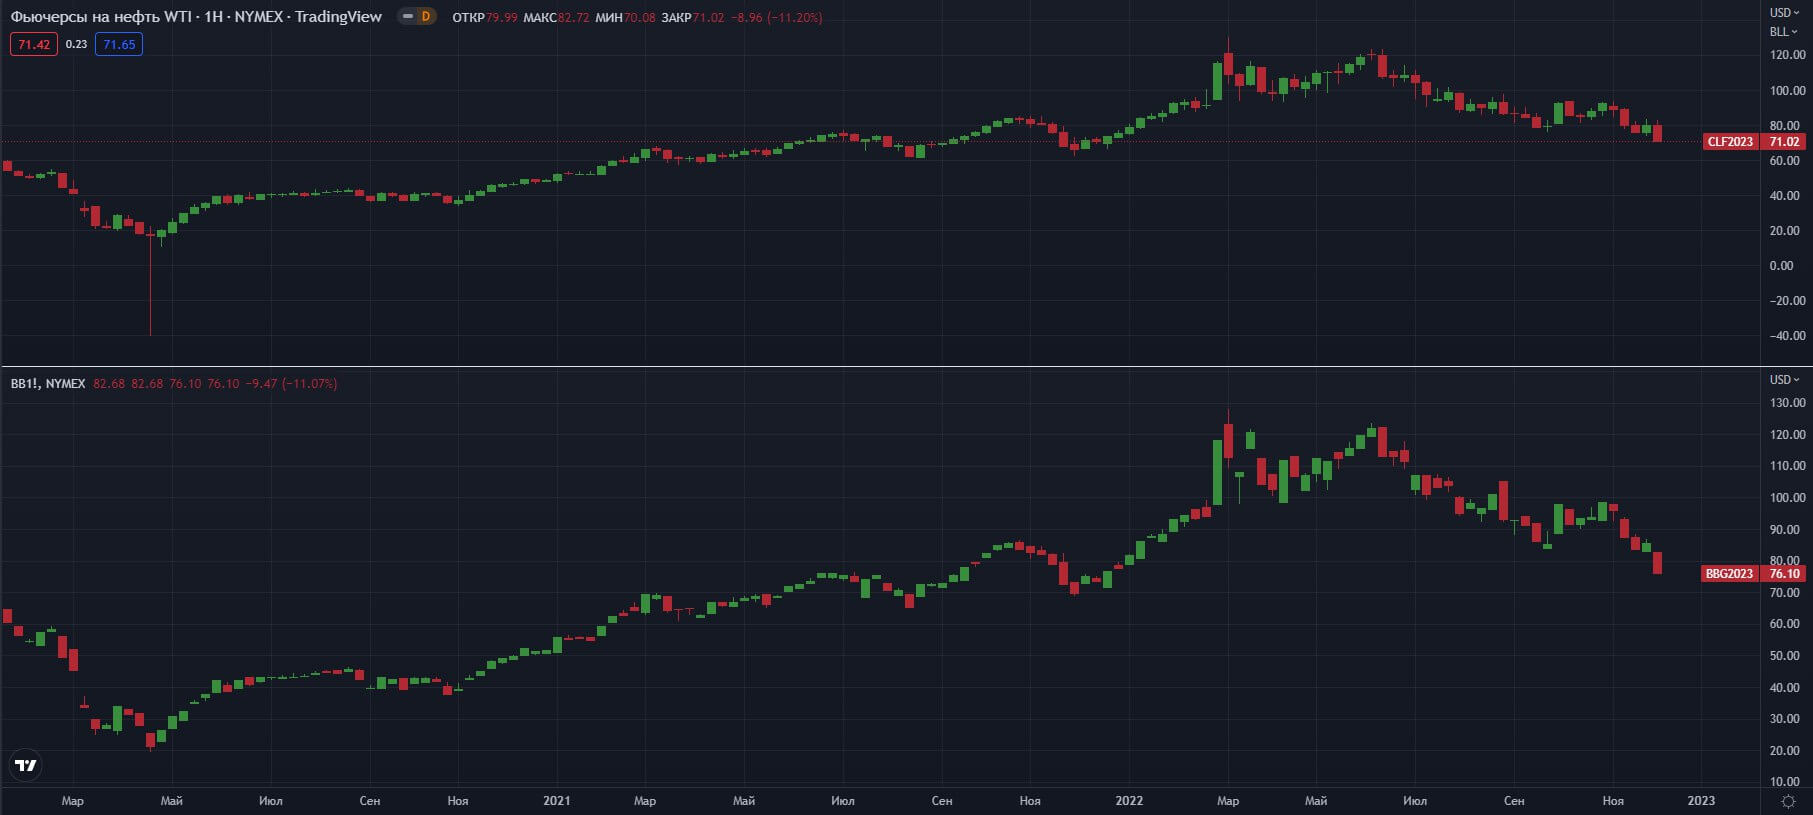1813x815 pixels.
Task: Click the 50.00 label on lower price scale
Action: coord(1785,656)
